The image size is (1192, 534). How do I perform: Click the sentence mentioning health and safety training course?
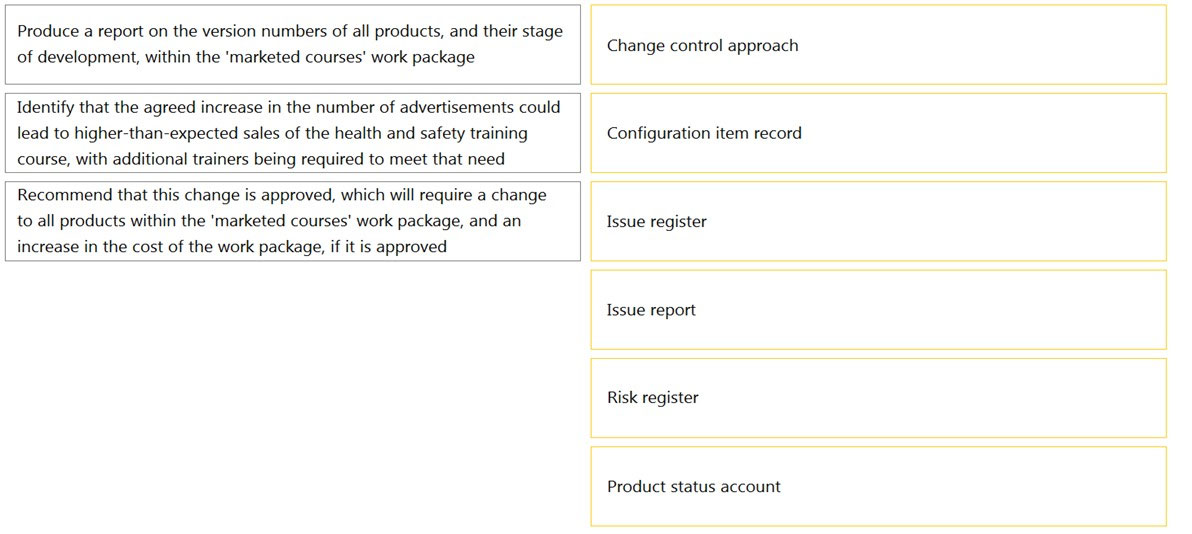[289, 133]
